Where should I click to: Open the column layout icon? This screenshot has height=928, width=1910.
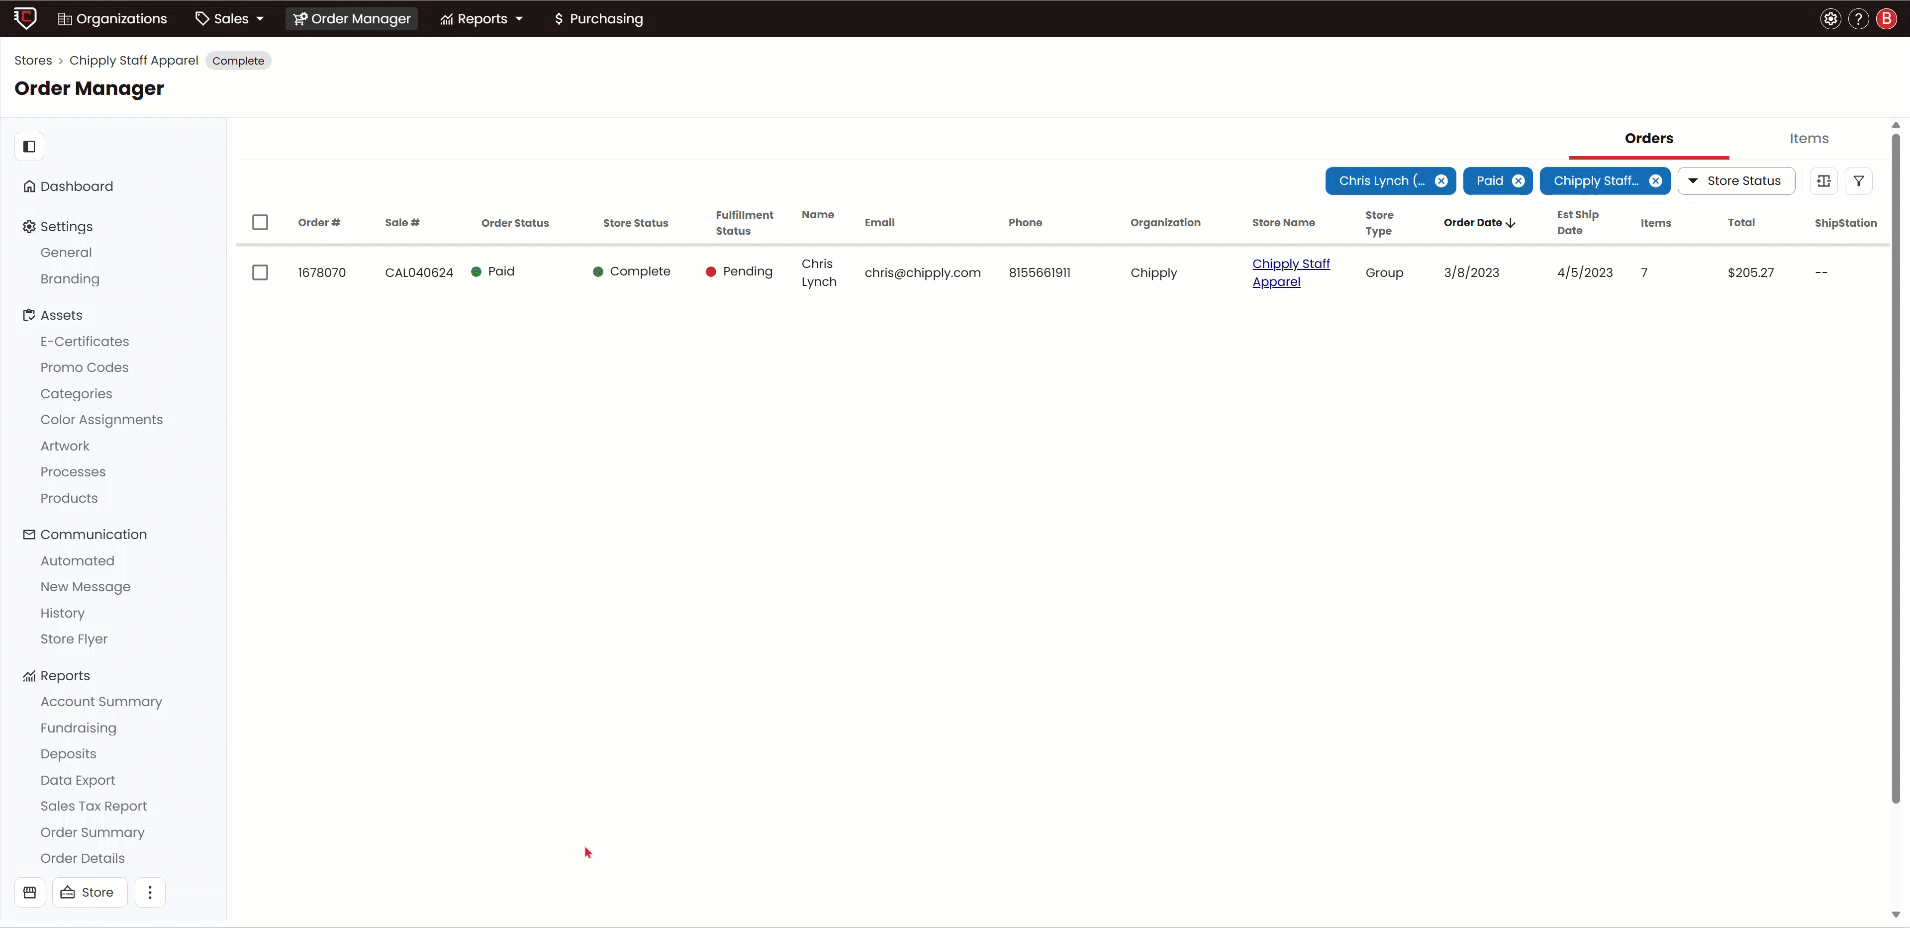click(x=1824, y=181)
